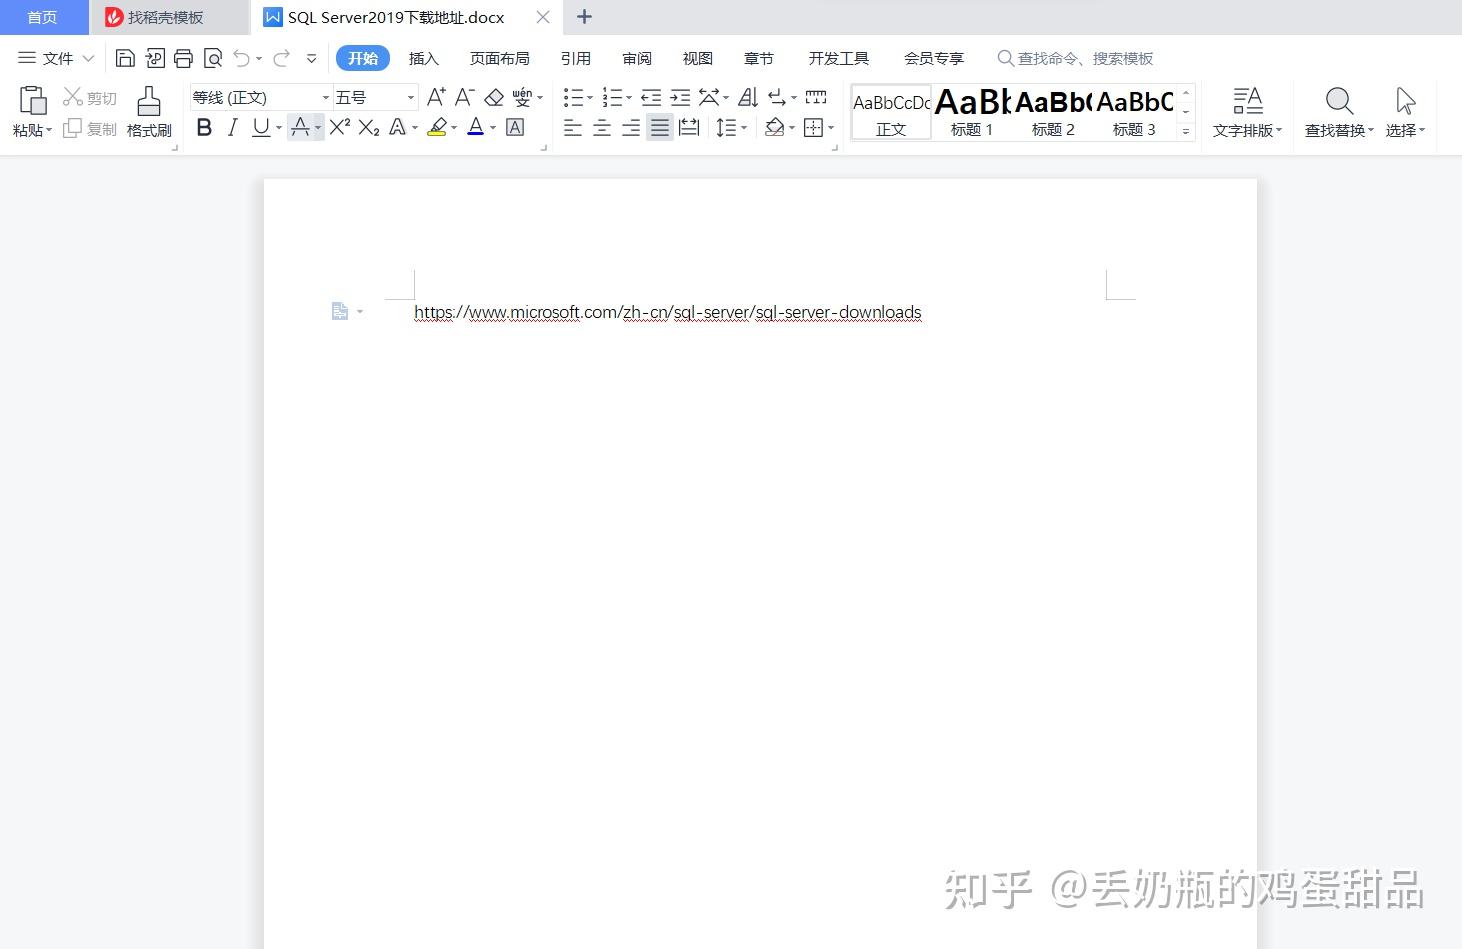Viewport: 1462px width, 949px height.
Task: Click the paragraph shading bucket icon
Action: (x=774, y=127)
